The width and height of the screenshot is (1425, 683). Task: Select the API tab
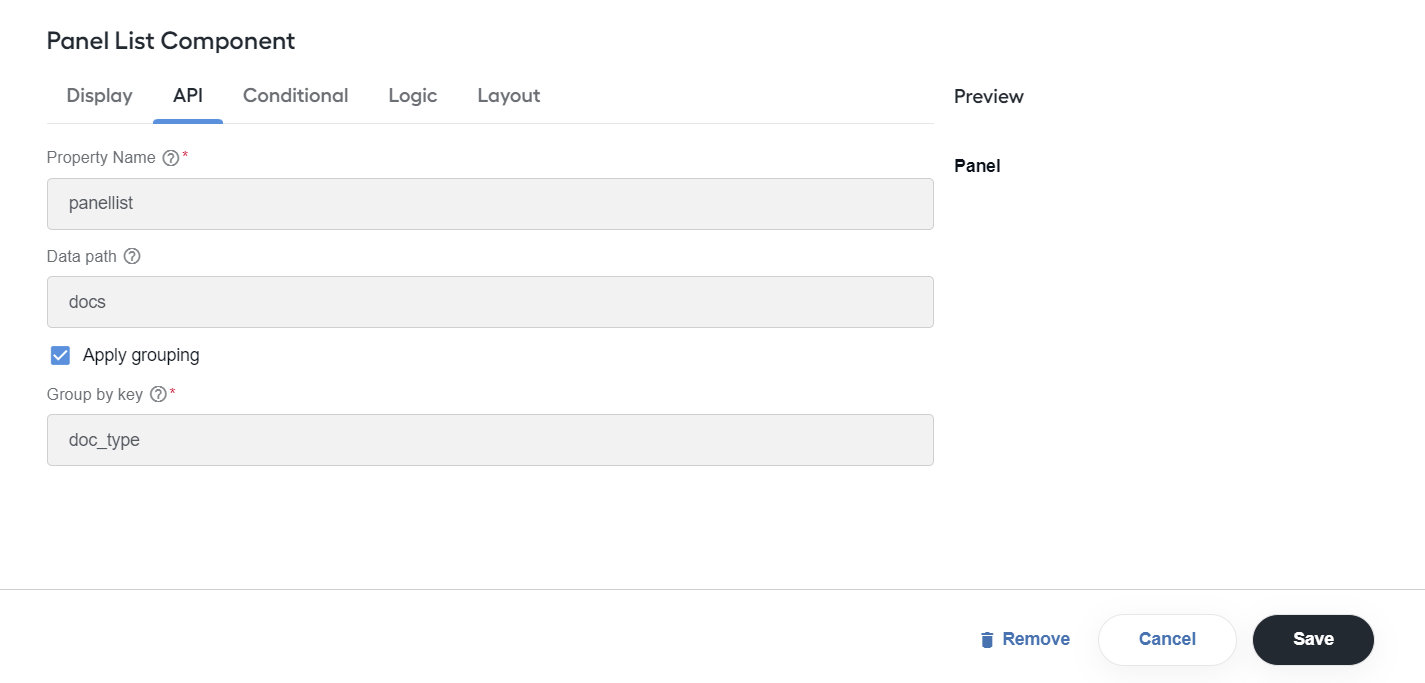(188, 96)
